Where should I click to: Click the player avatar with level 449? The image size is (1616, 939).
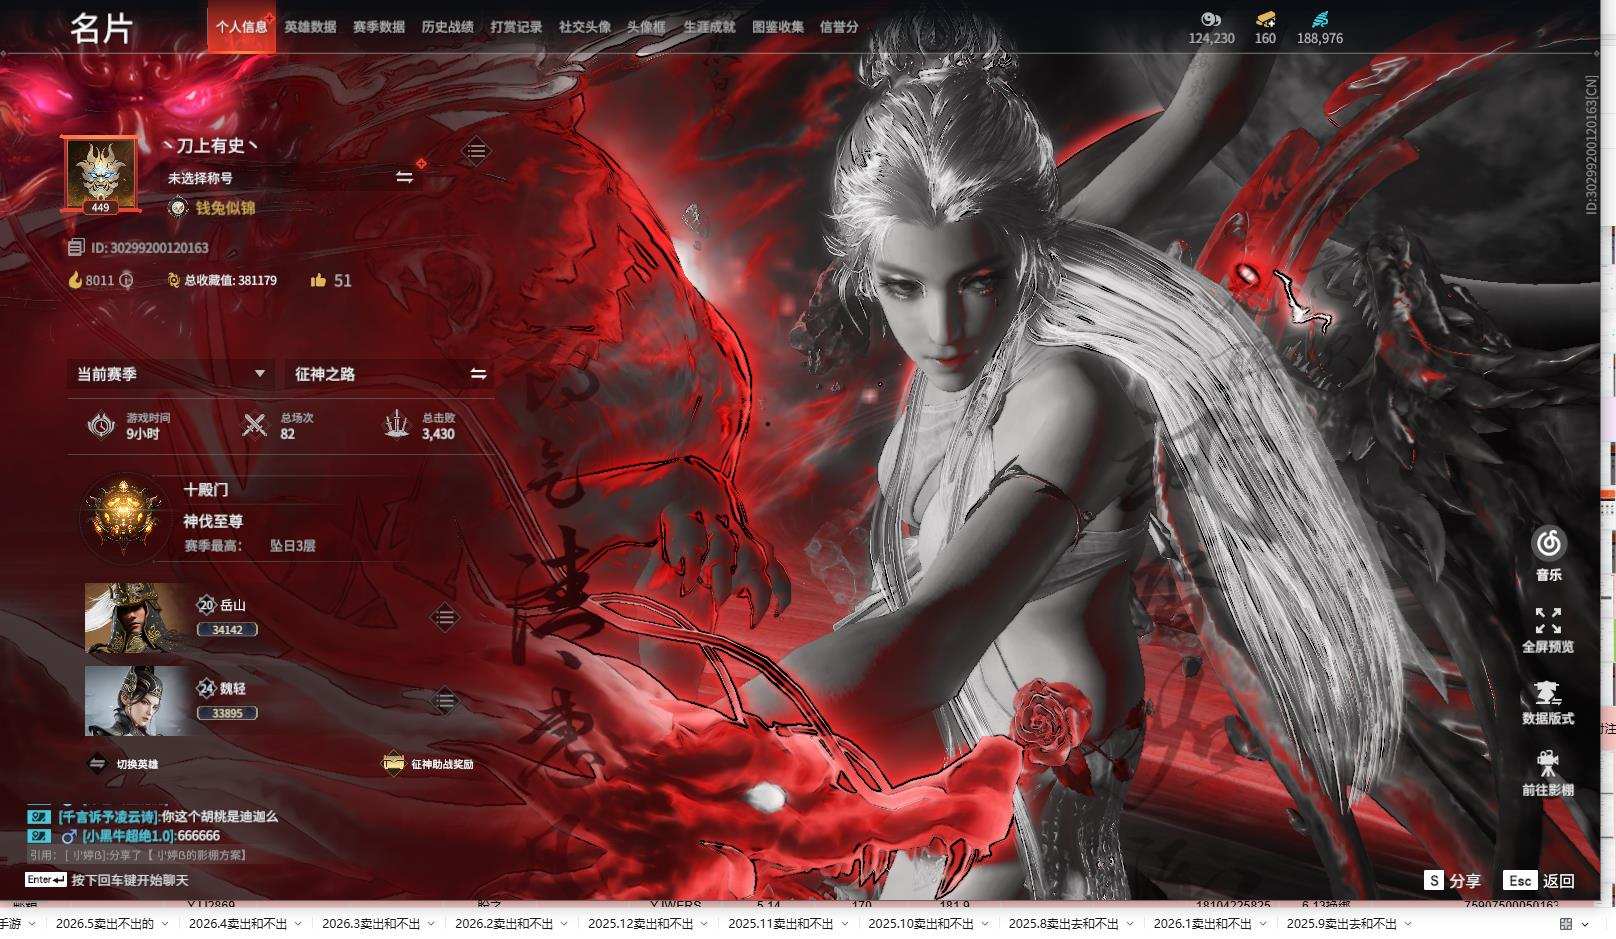(x=100, y=174)
